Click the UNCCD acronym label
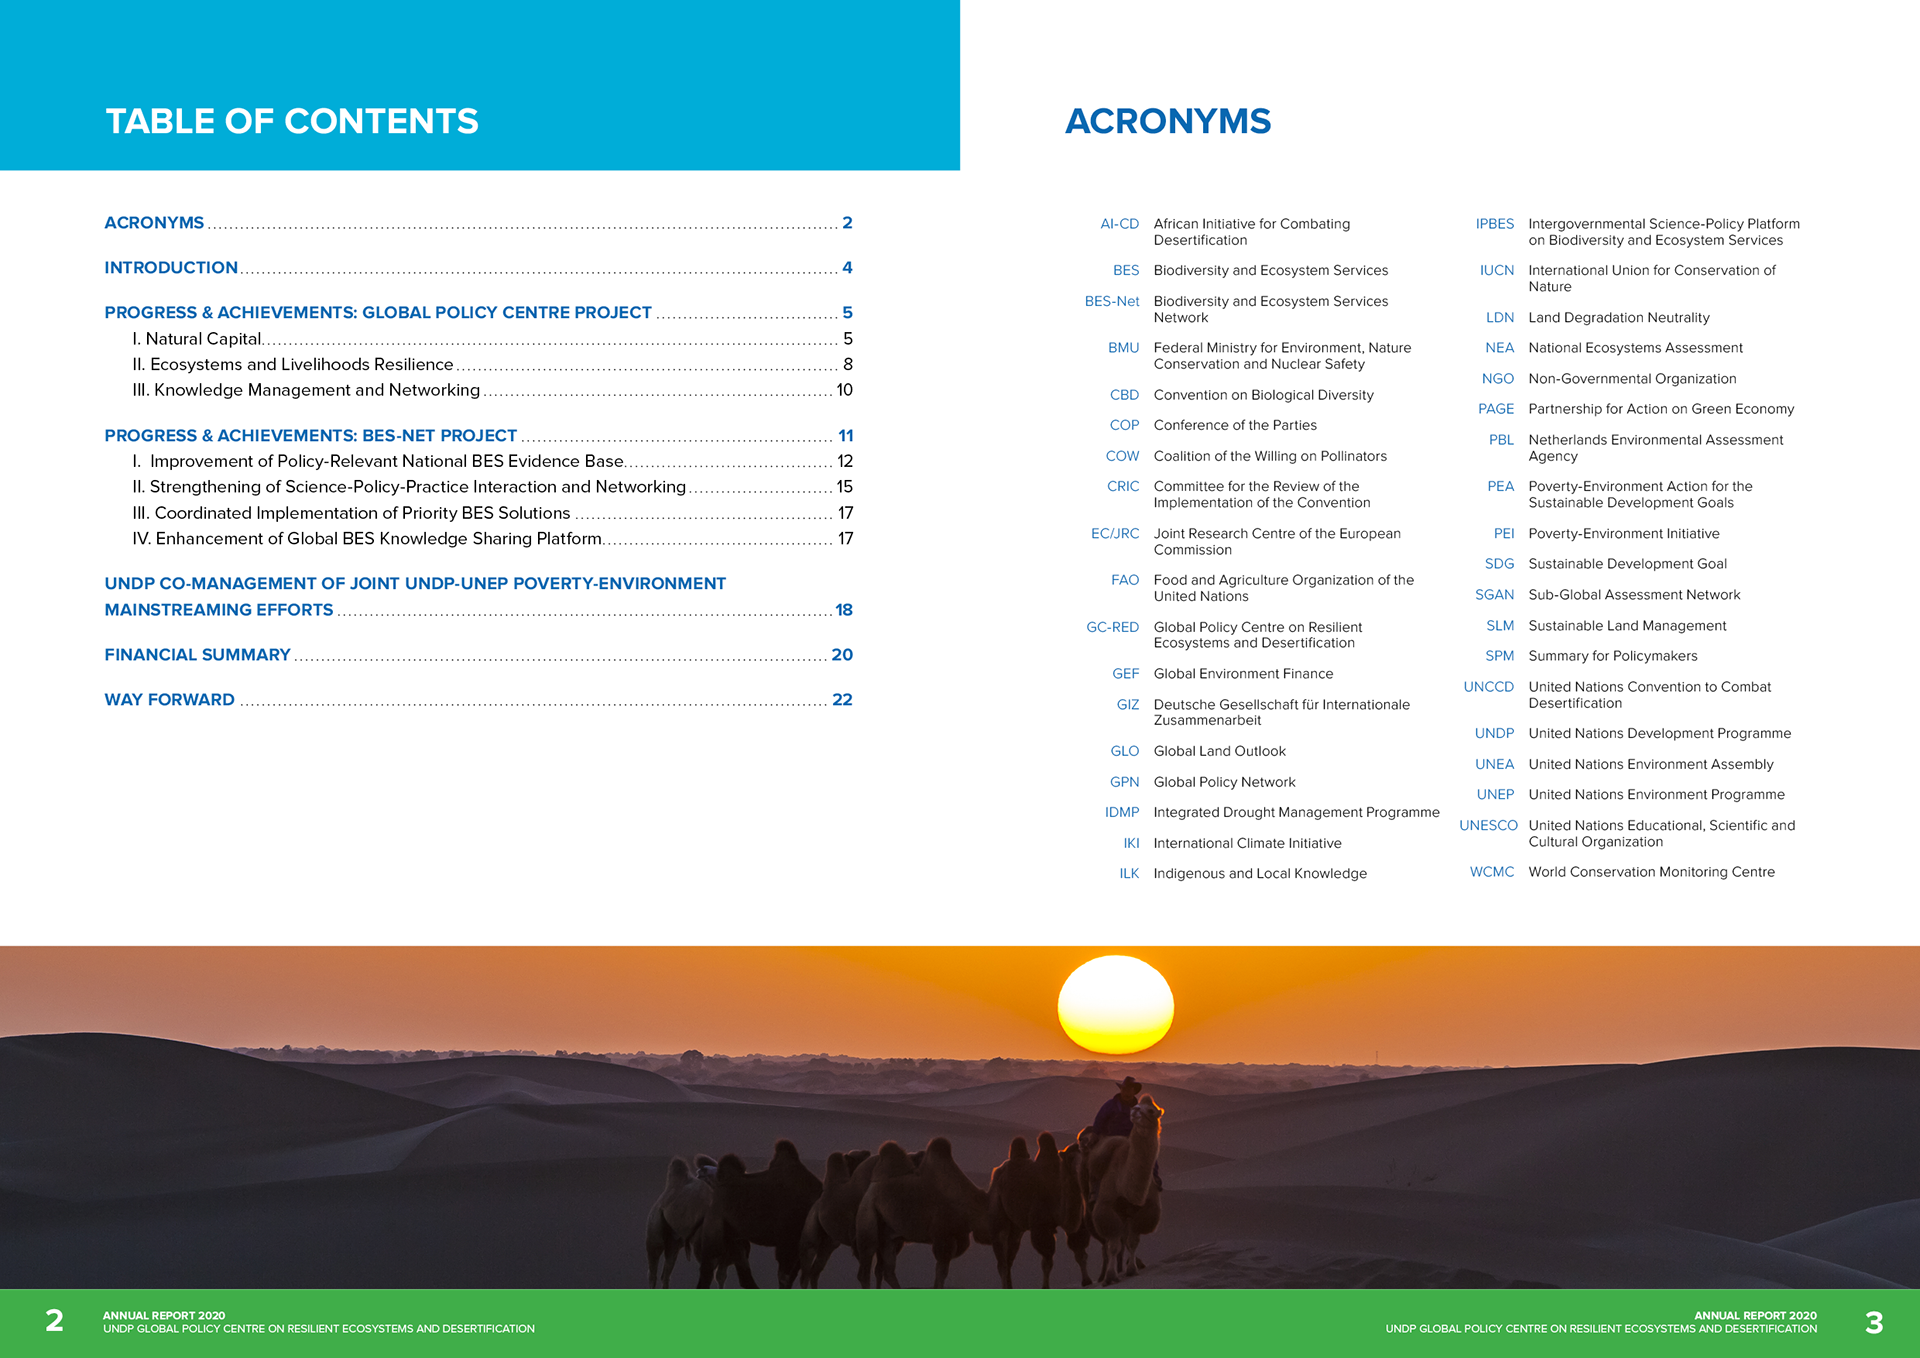1920x1358 pixels. coord(1488,687)
